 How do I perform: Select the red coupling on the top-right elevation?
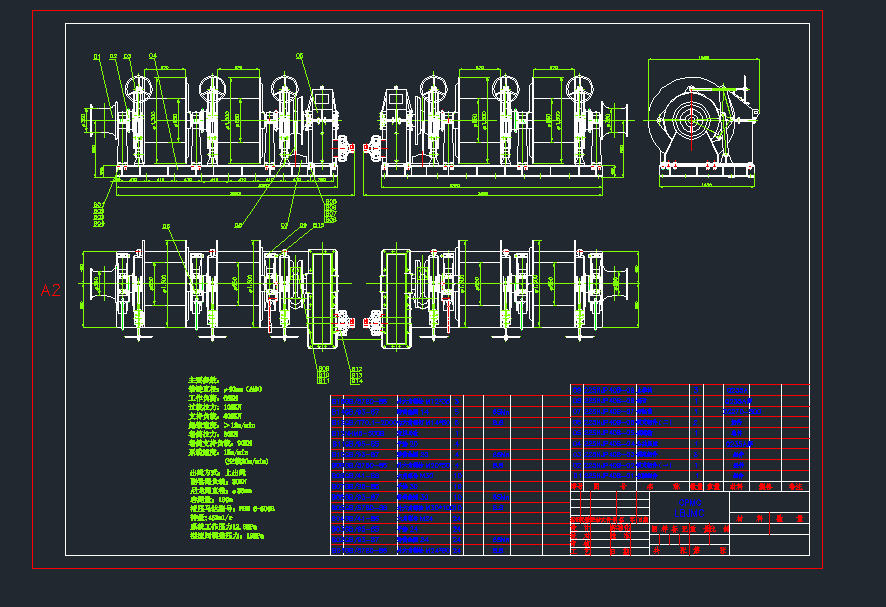[373, 150]
